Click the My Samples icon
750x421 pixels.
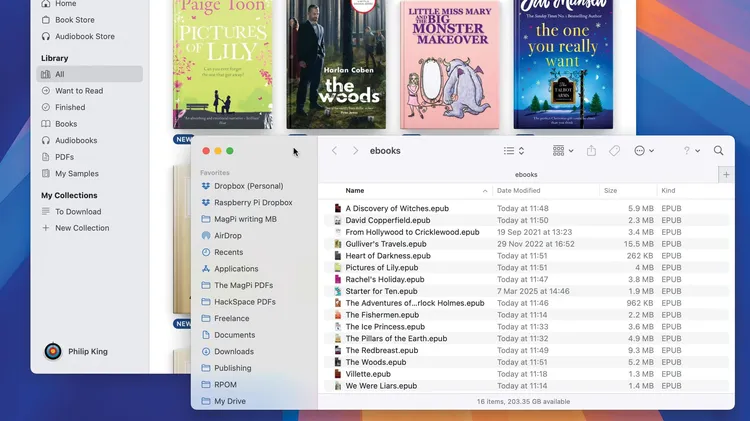click(x=45, y=174)
